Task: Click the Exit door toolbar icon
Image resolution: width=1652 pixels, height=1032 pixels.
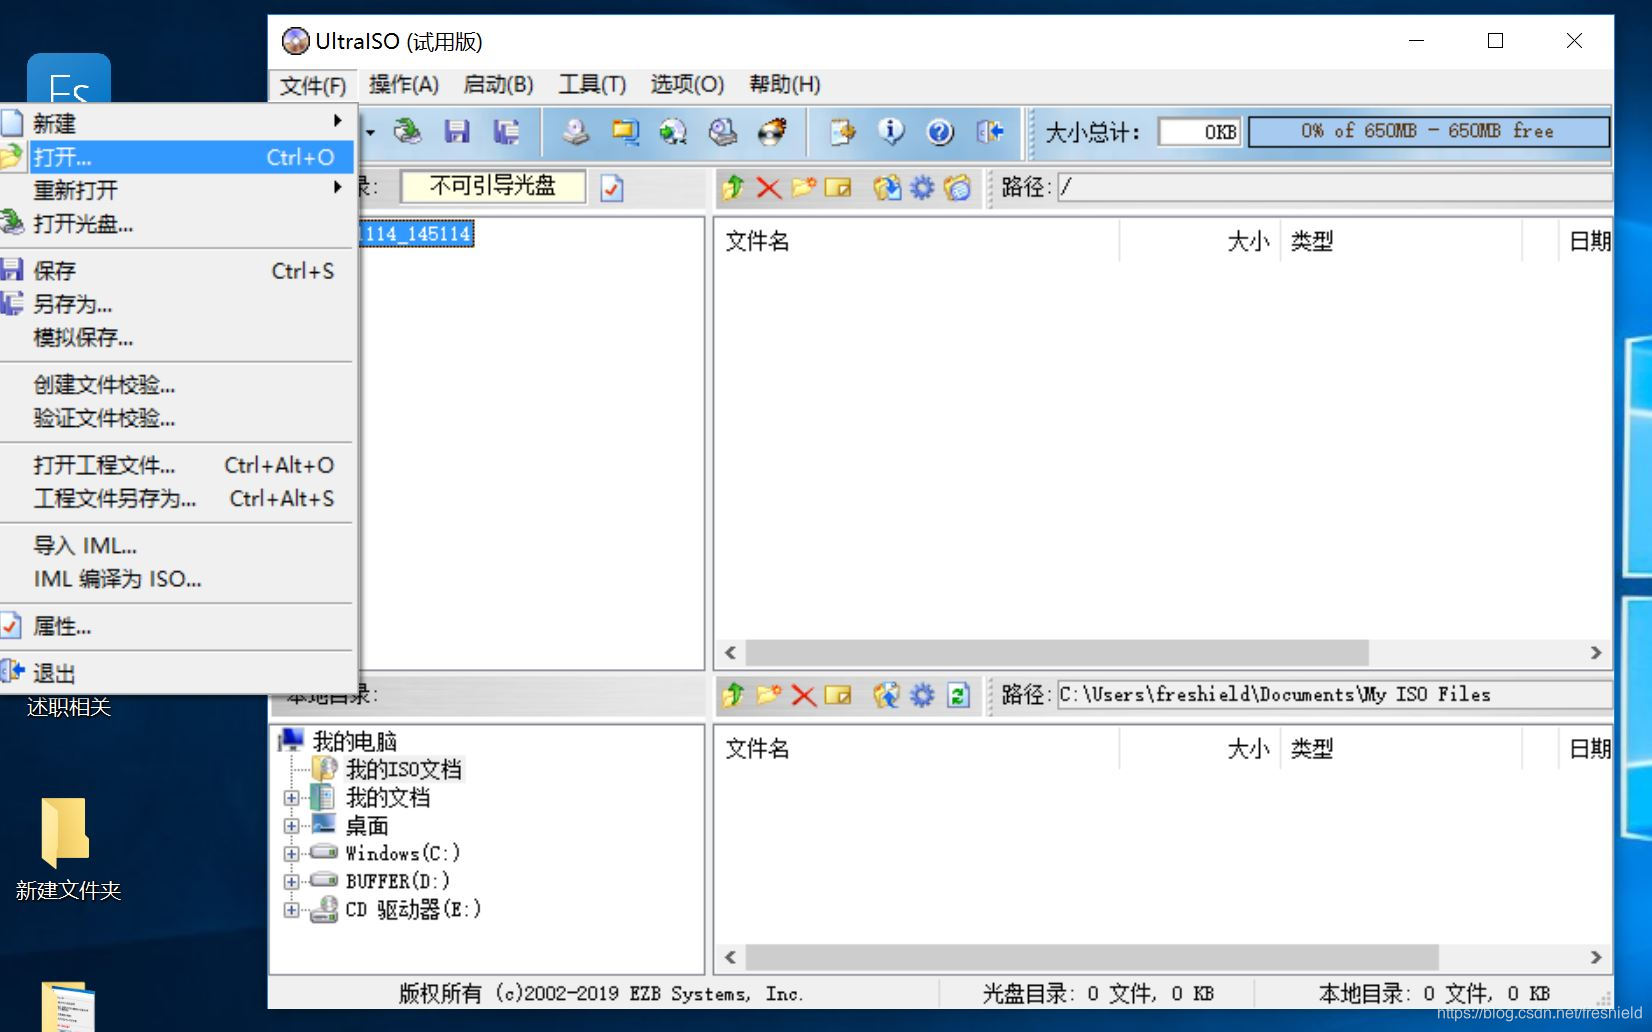Action: click(x=990, y=132)
